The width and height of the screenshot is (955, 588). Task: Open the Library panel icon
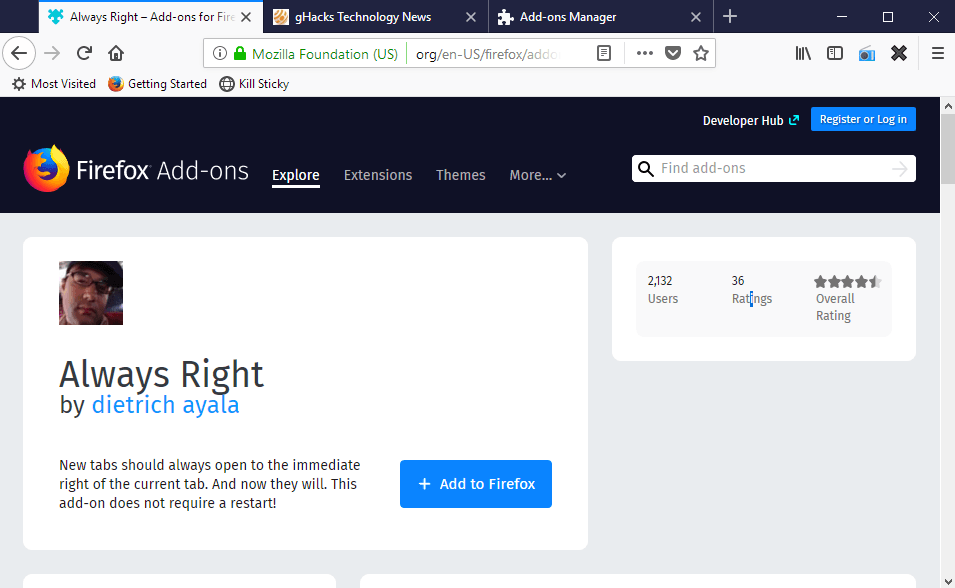tap(803, 52)
